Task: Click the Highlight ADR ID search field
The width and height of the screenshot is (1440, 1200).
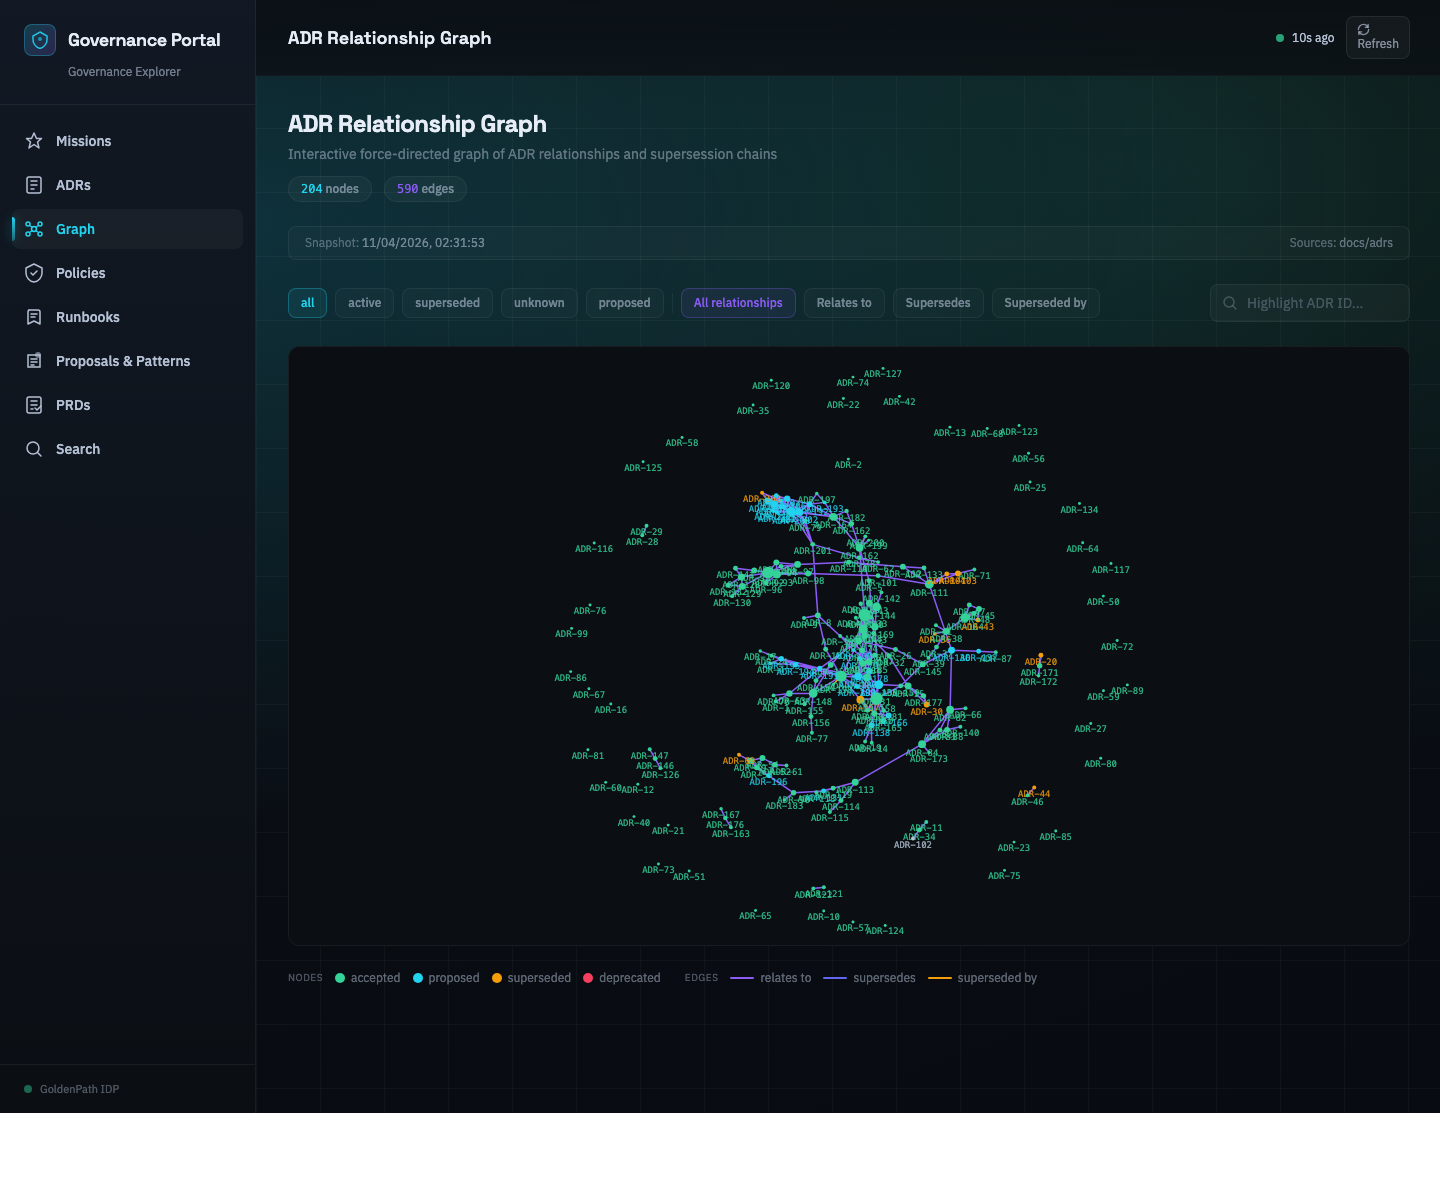Action: tap(1310, 302)
